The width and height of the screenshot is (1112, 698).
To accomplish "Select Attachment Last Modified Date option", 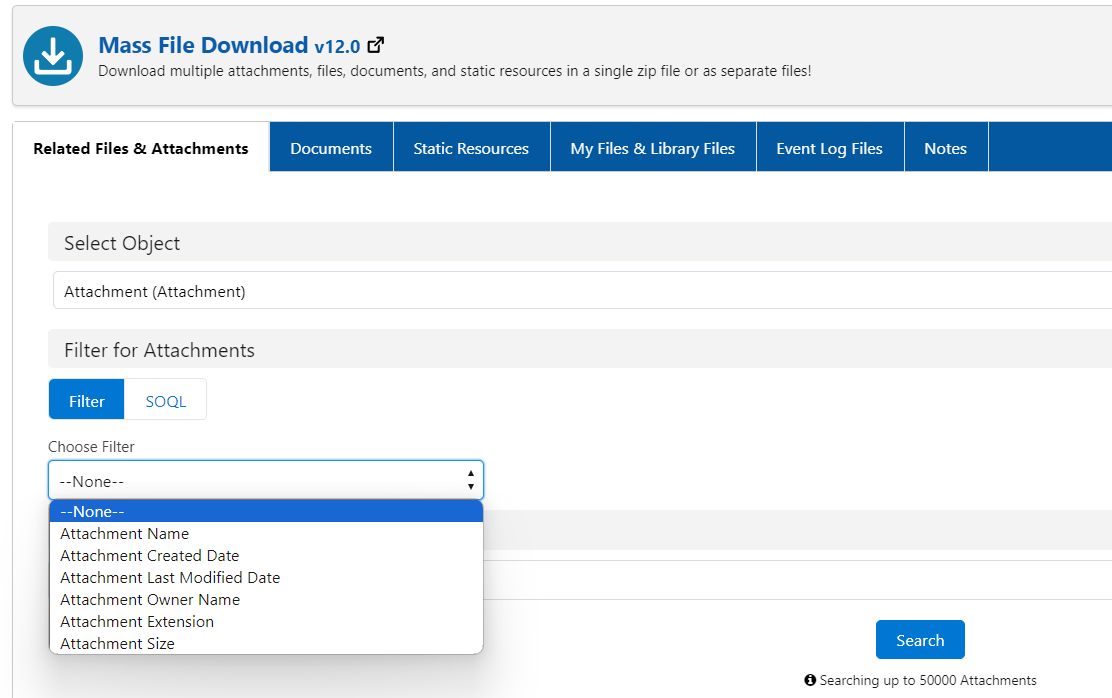I will [266, 577].
